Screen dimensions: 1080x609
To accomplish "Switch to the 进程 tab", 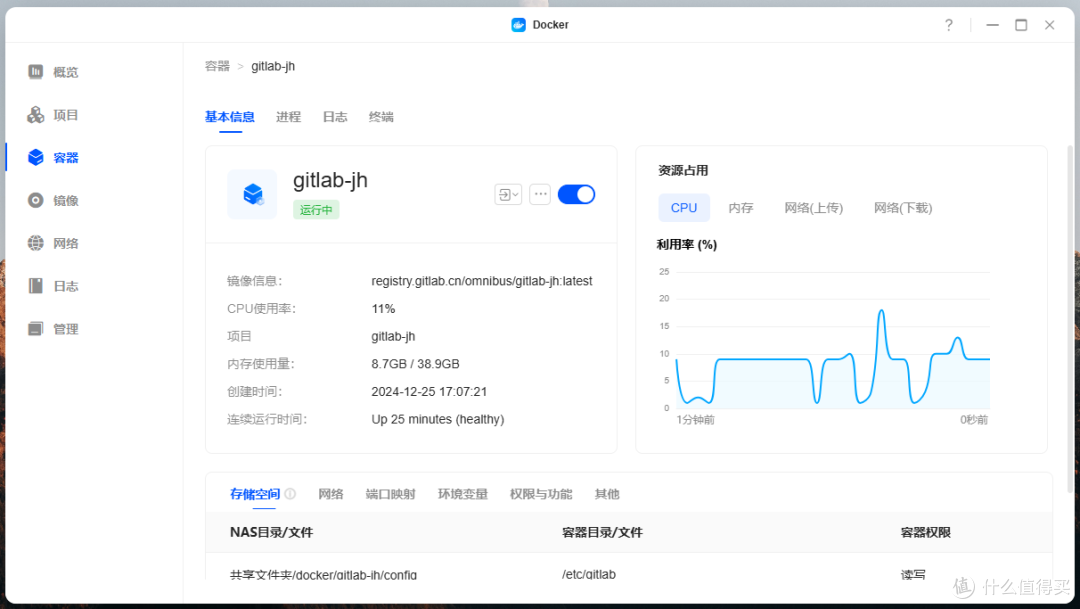I will pyautogui.click(x=288, y=117).
